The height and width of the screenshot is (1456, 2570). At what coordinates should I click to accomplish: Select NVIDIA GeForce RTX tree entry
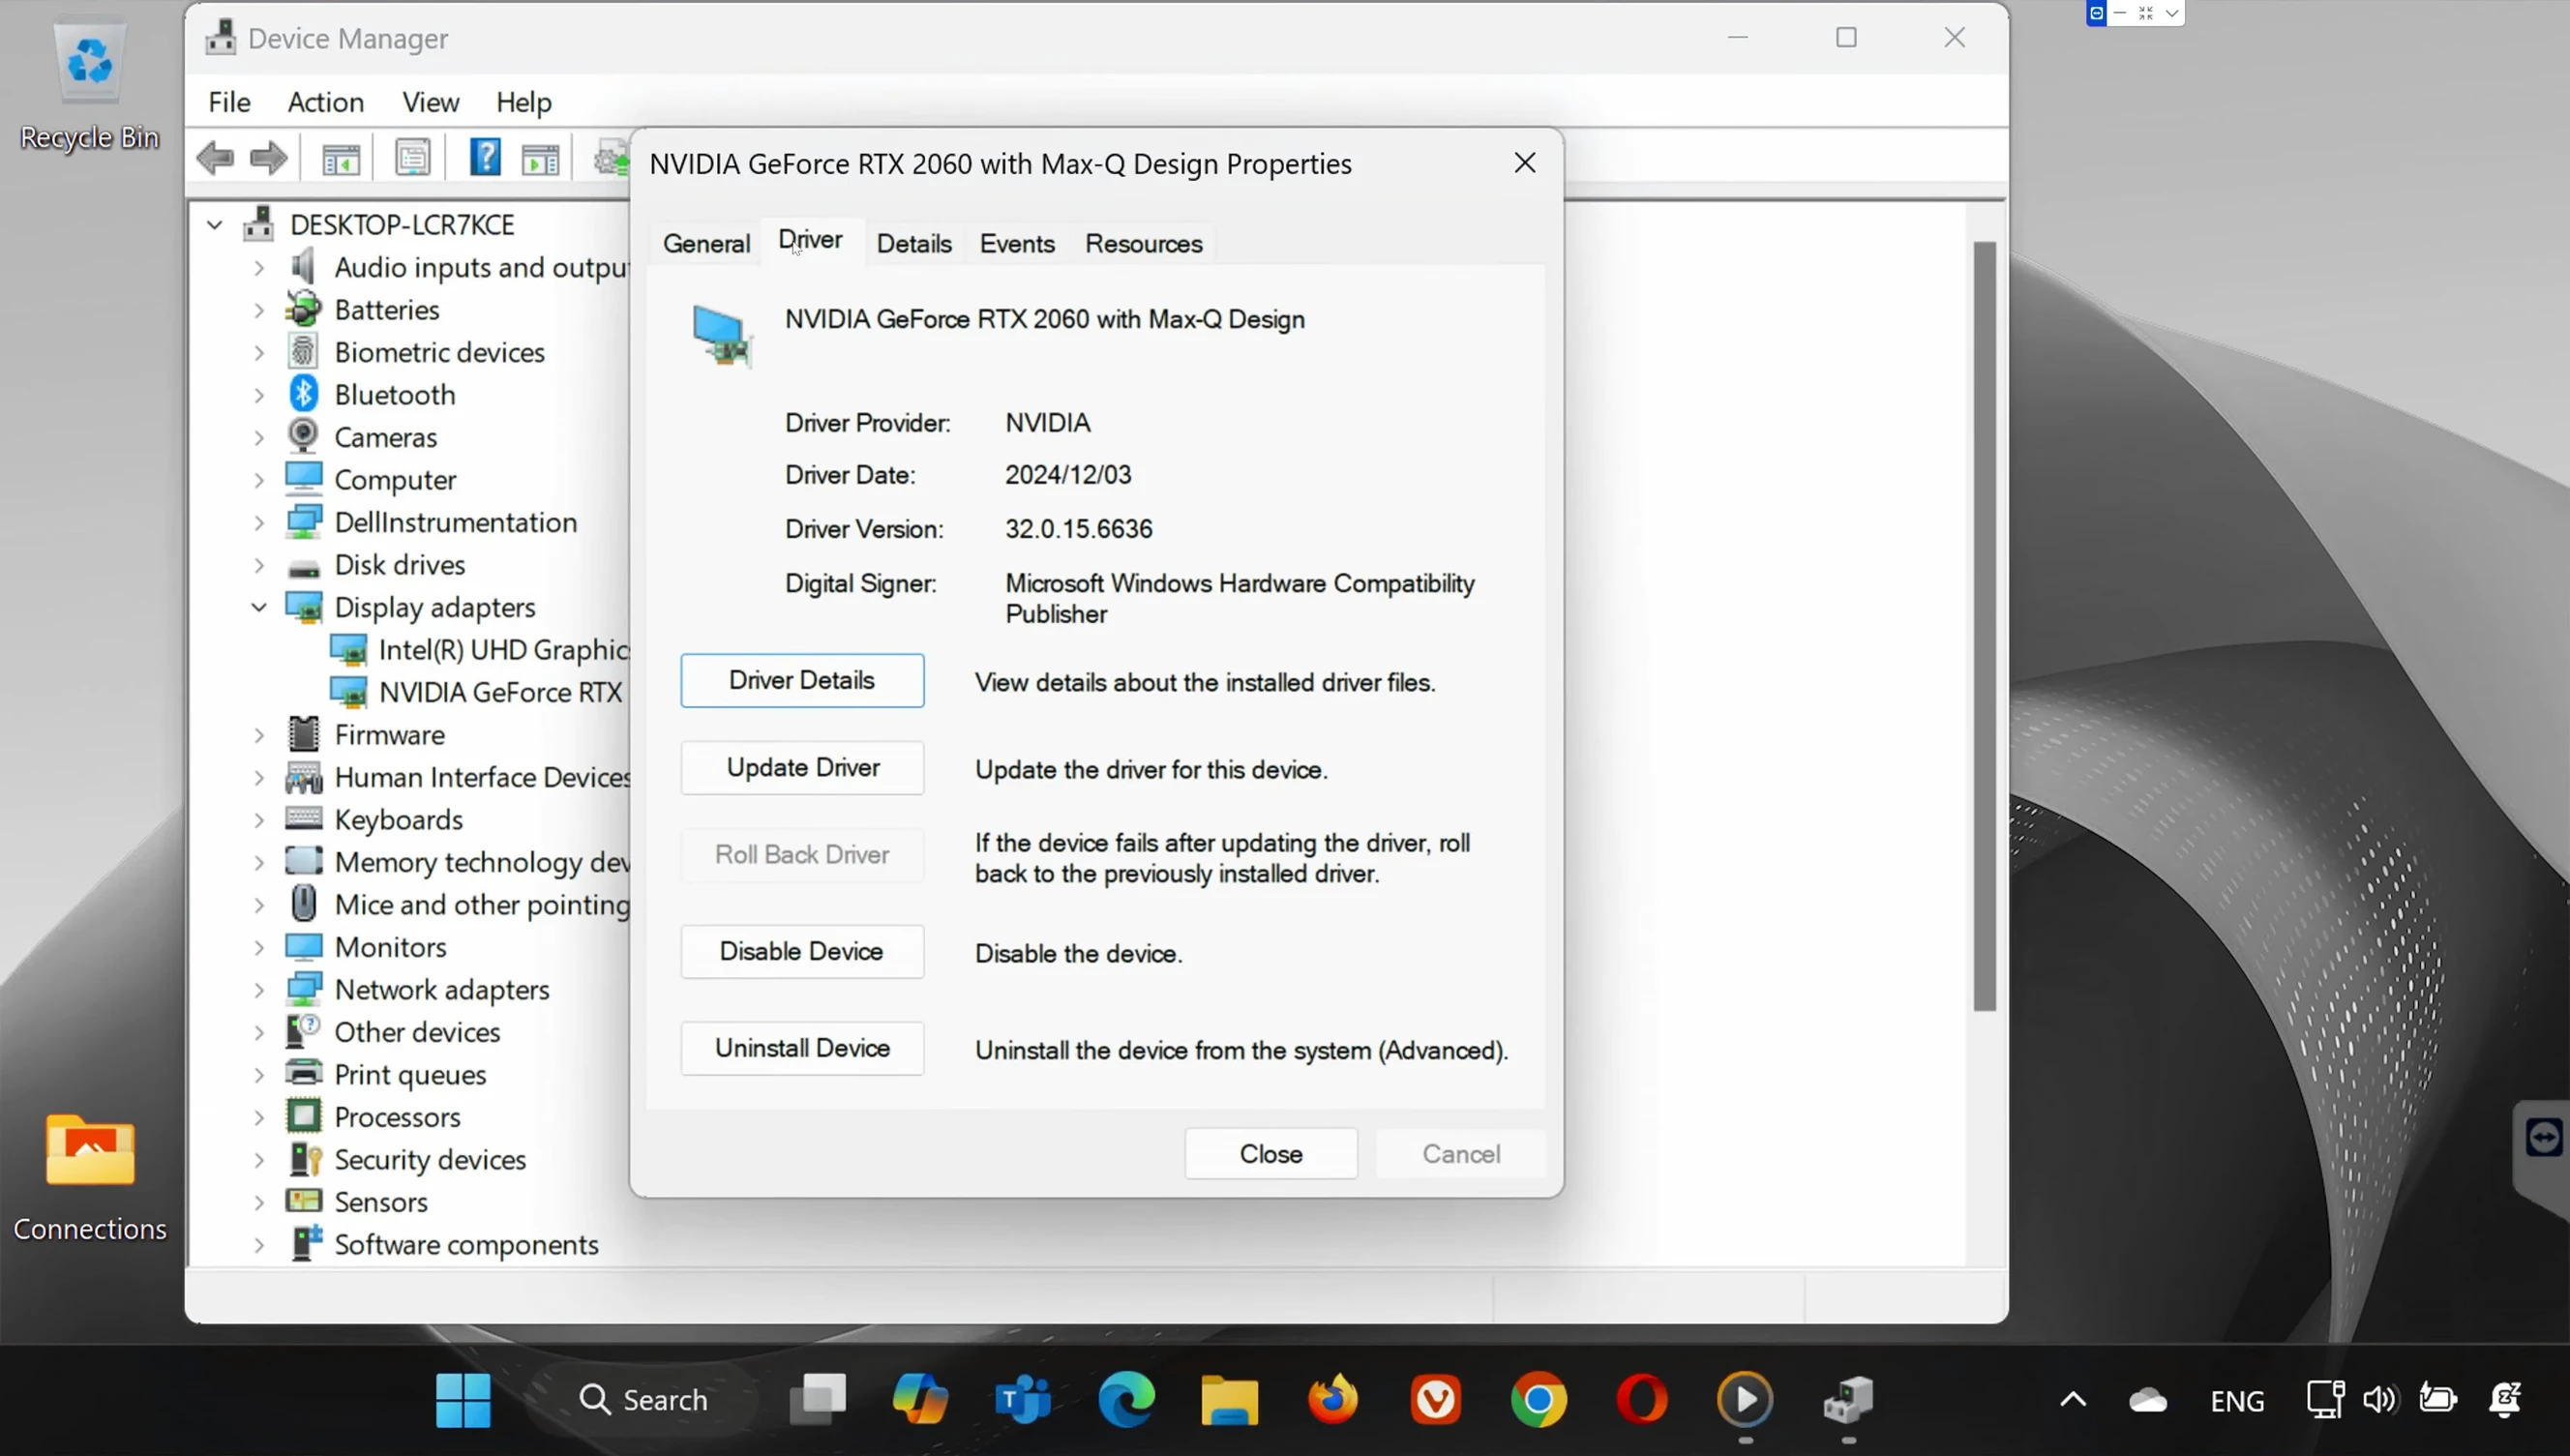tap(477, 692)
